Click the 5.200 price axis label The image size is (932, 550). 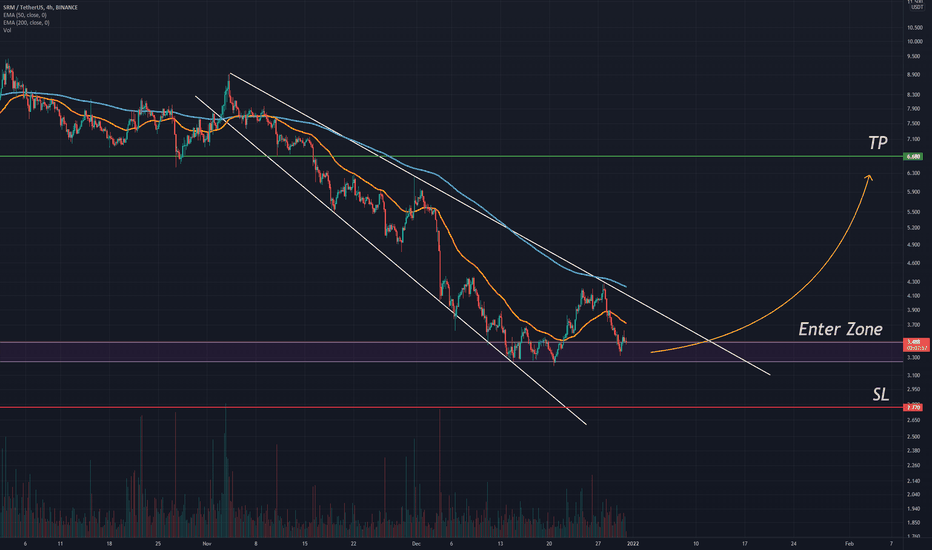coord(915,228)
